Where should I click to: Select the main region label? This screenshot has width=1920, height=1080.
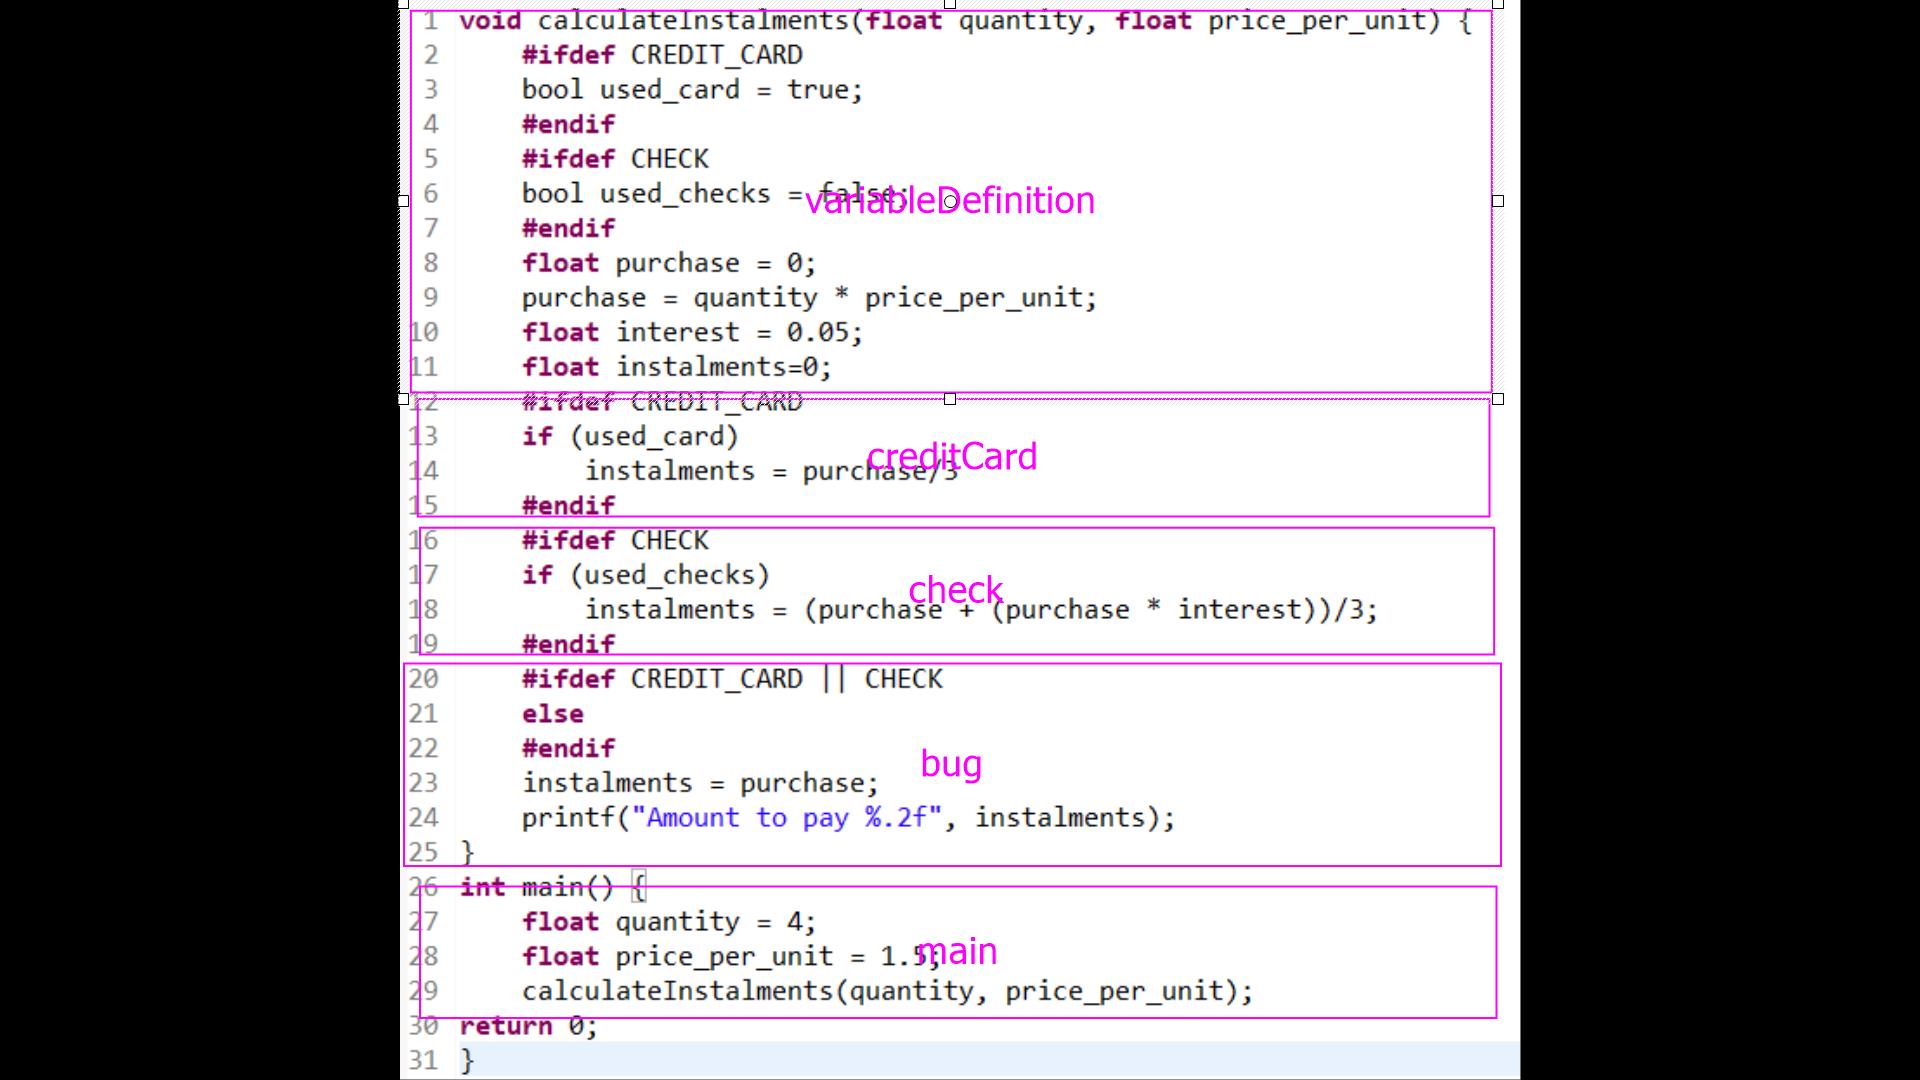coord(957,951)
